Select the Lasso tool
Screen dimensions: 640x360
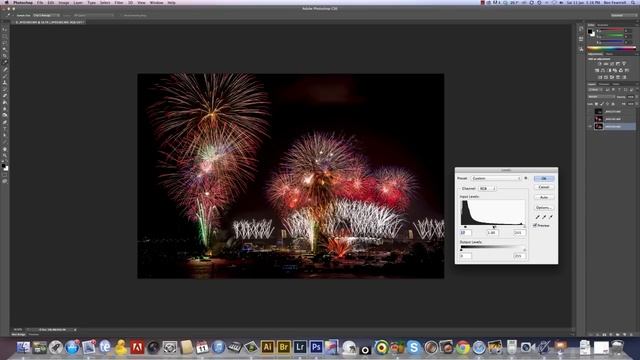[x=5, y=42]
